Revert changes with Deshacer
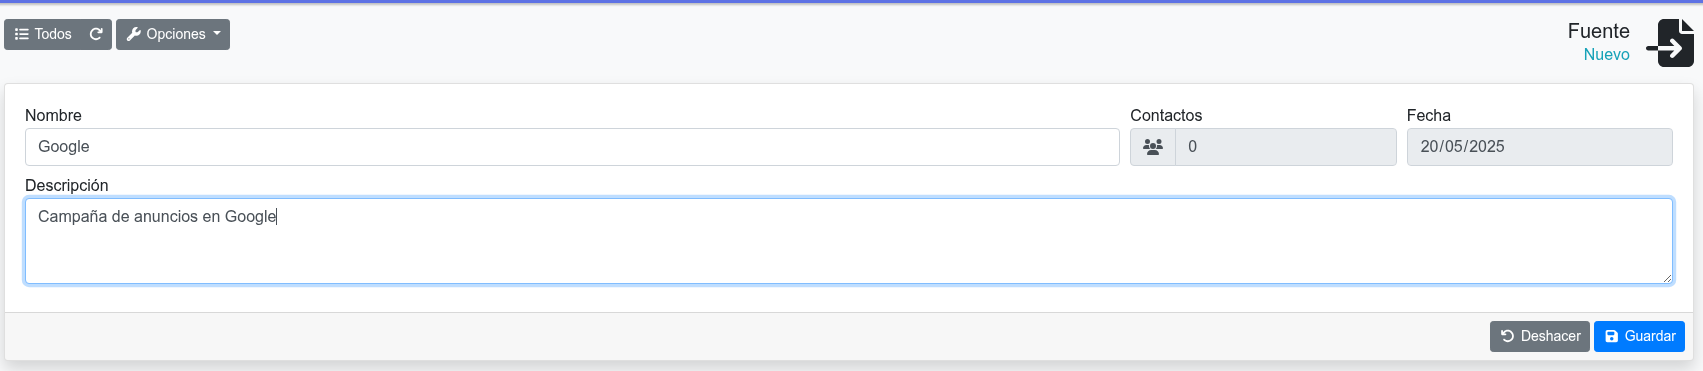1703x371 pixels. 1540,336
